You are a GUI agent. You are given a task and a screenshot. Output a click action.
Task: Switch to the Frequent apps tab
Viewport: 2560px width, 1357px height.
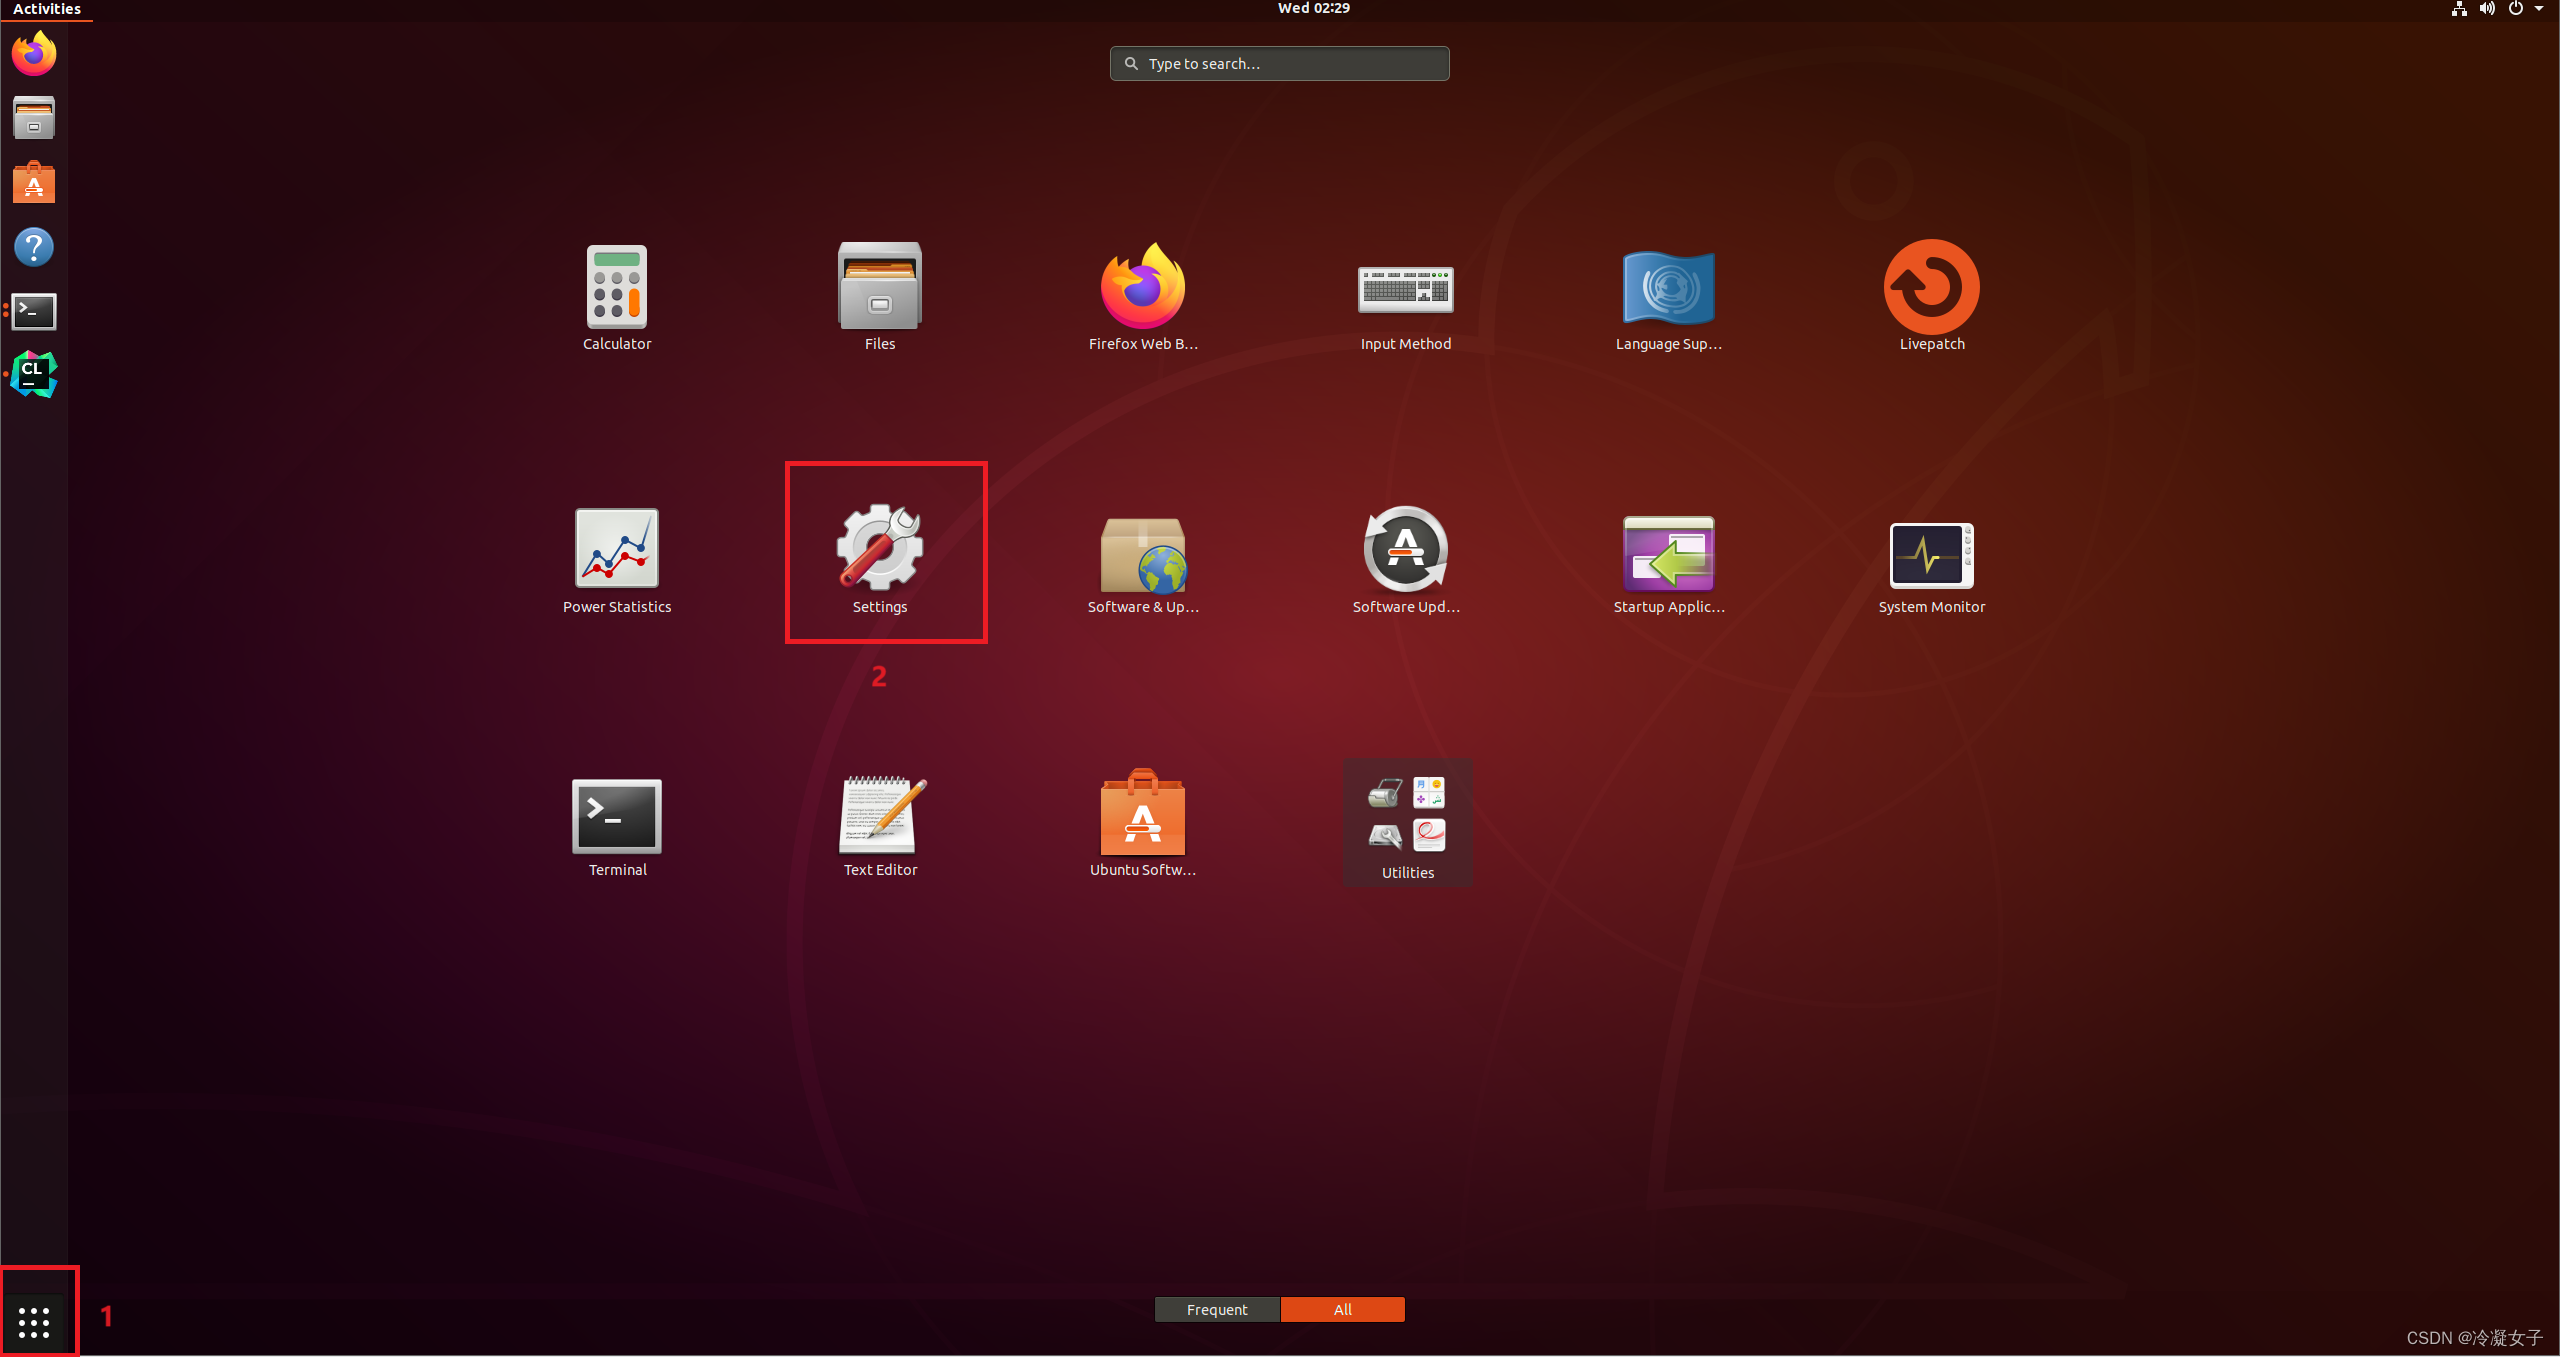[1216, 1309]
